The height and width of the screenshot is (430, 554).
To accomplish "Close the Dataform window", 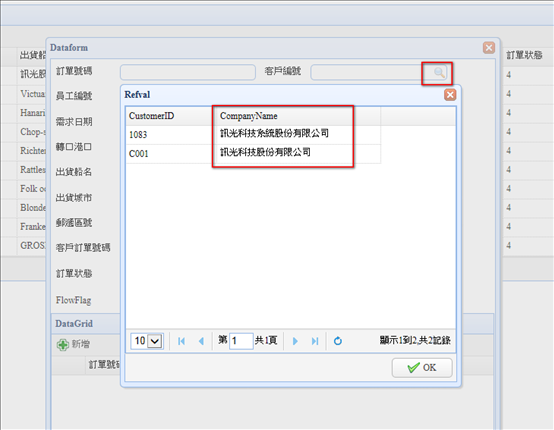I will pos(489,48).
